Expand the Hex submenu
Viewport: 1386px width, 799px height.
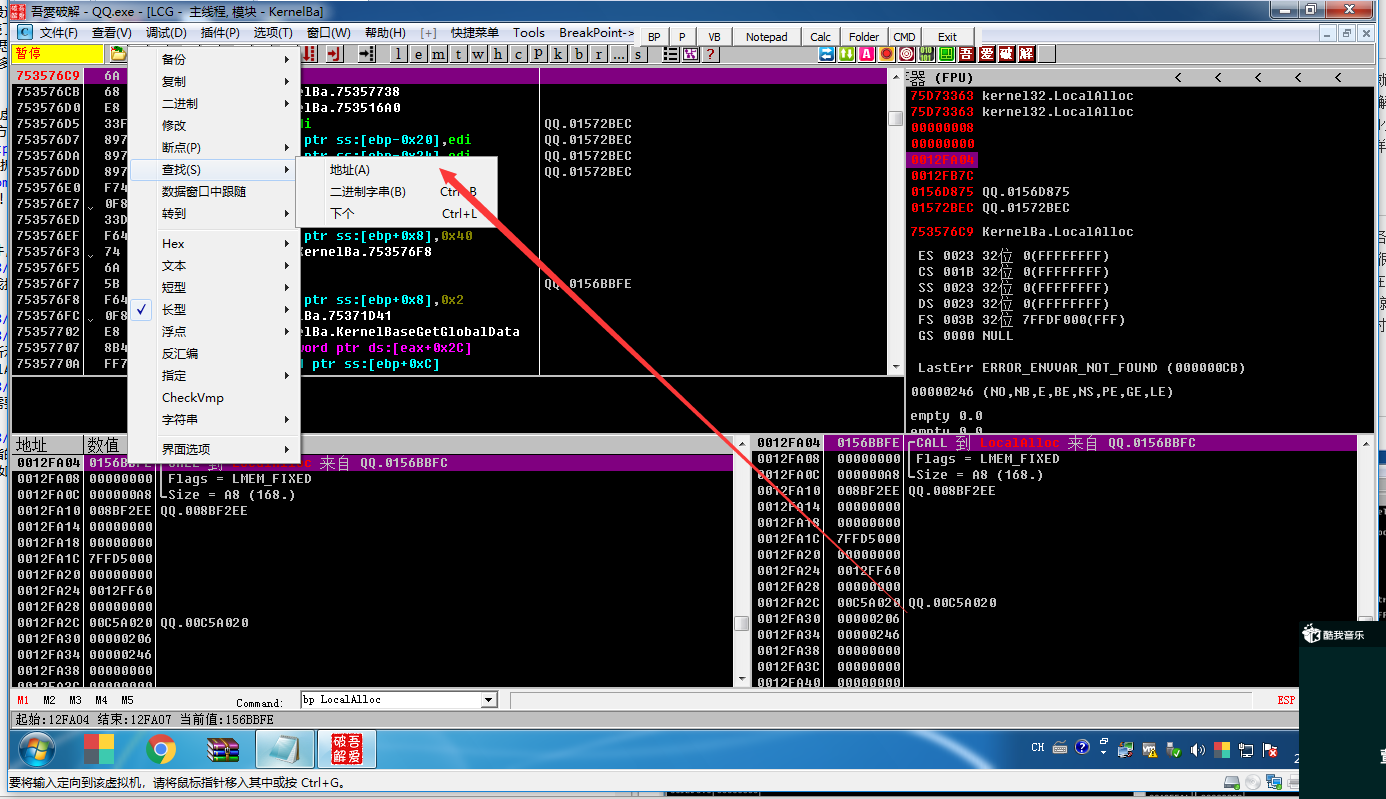click(214, 243)
